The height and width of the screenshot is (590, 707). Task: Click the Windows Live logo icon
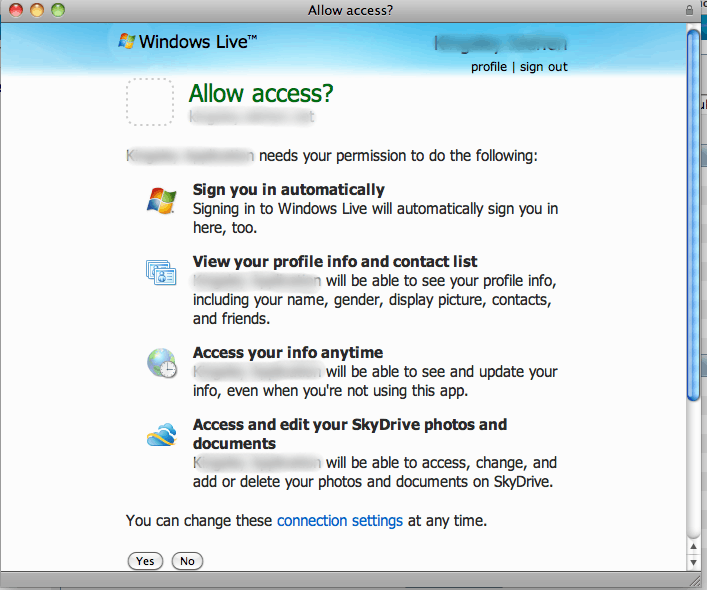tap(127, 41)
